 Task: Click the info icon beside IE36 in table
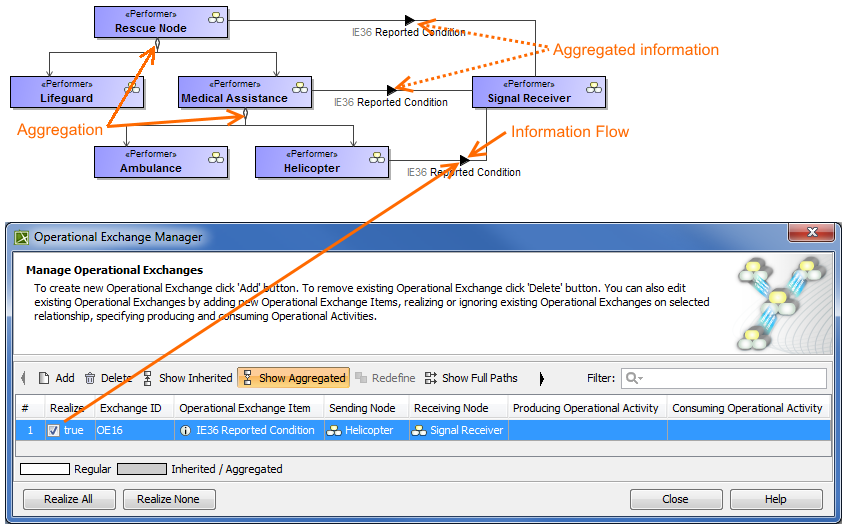click(185, 431)
